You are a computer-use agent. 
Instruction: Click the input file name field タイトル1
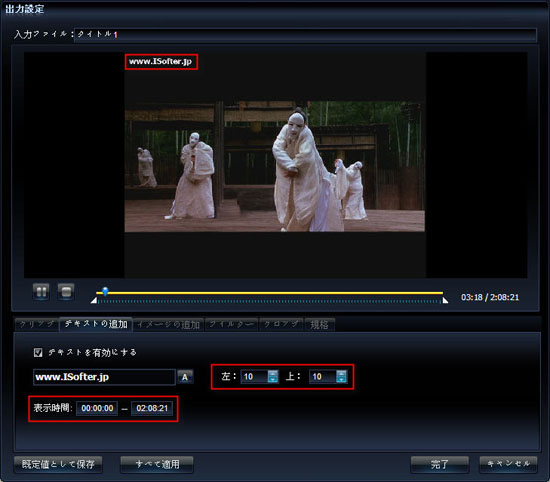(305, 35)
